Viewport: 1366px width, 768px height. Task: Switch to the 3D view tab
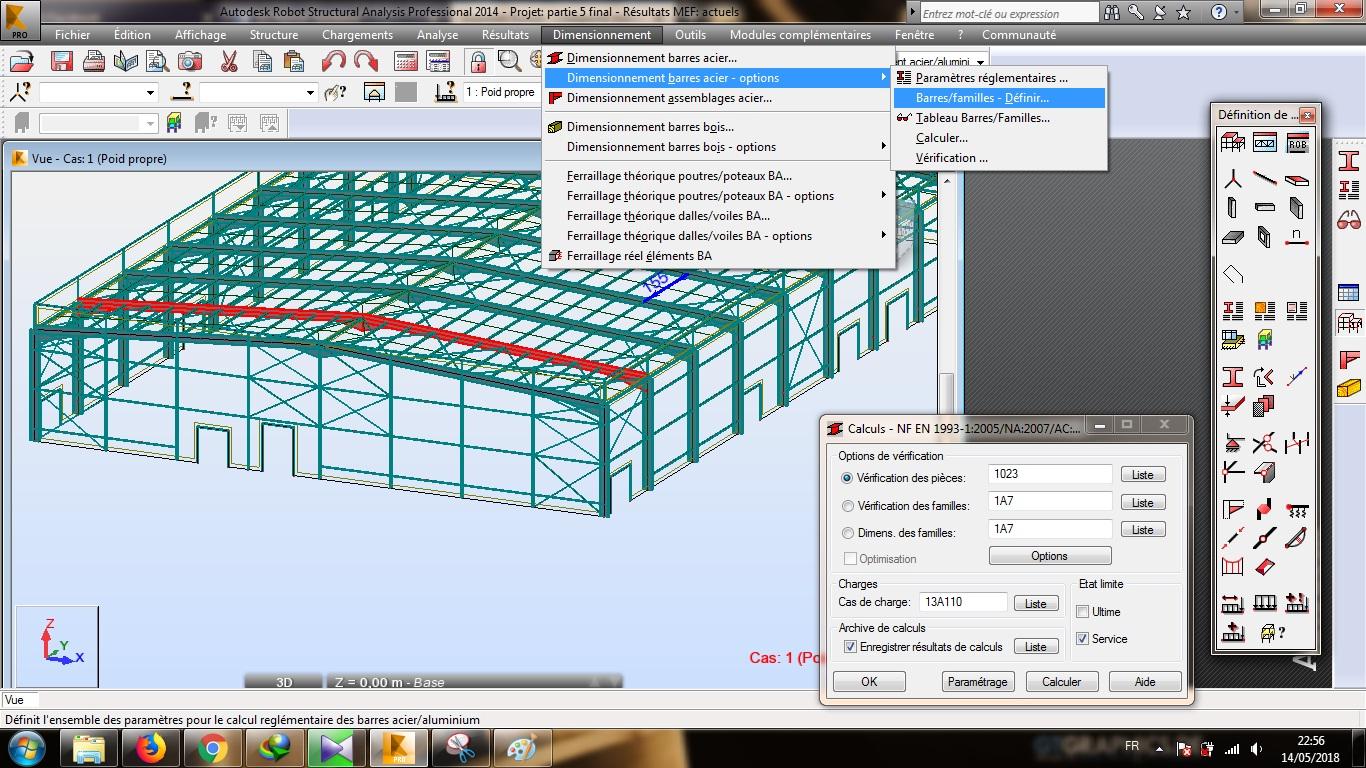pyautogui.click(x=284, y=682)
